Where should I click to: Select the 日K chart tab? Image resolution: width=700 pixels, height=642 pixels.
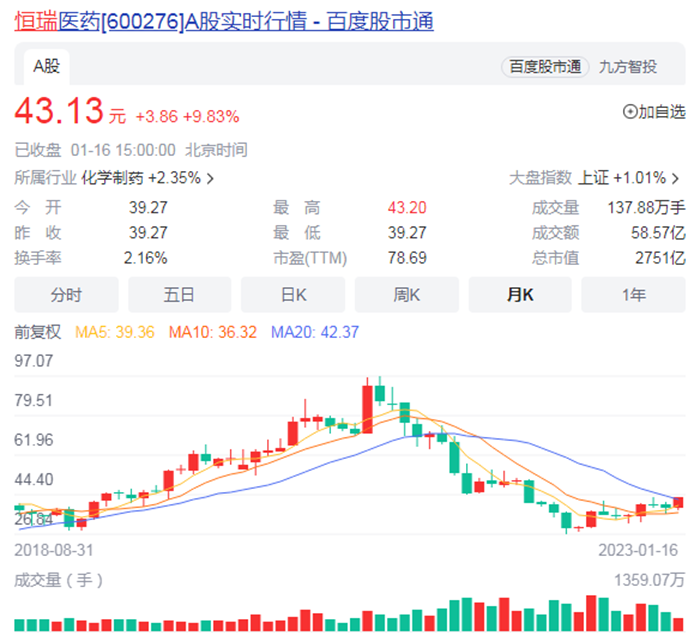click(x=293, y=295)
